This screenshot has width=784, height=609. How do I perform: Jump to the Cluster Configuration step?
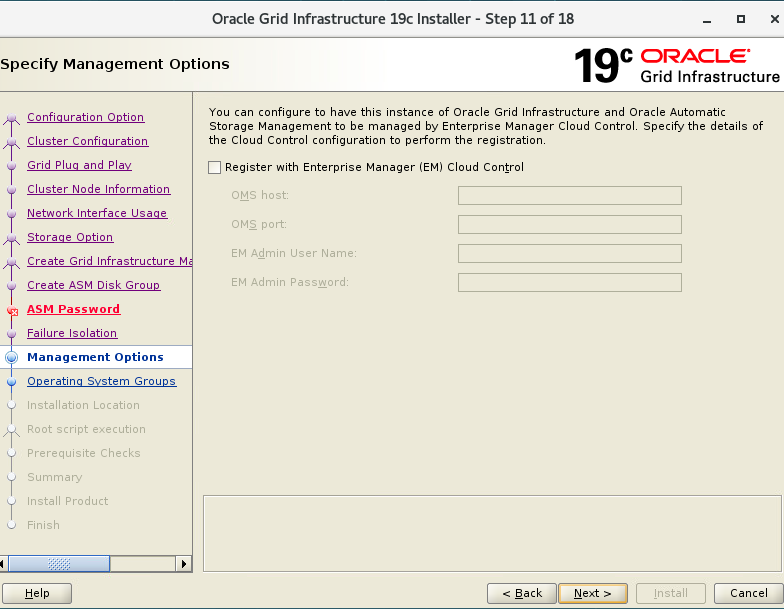tap(87, 141)
